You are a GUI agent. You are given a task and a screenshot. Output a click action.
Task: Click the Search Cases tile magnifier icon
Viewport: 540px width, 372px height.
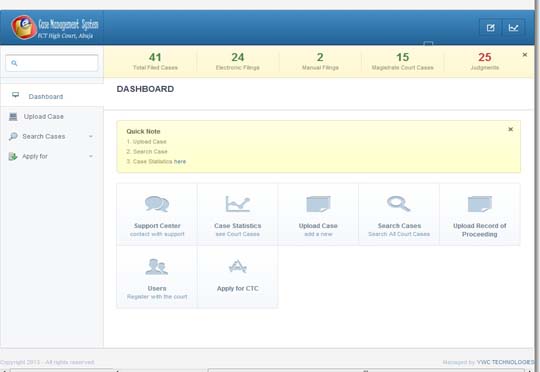399,204
